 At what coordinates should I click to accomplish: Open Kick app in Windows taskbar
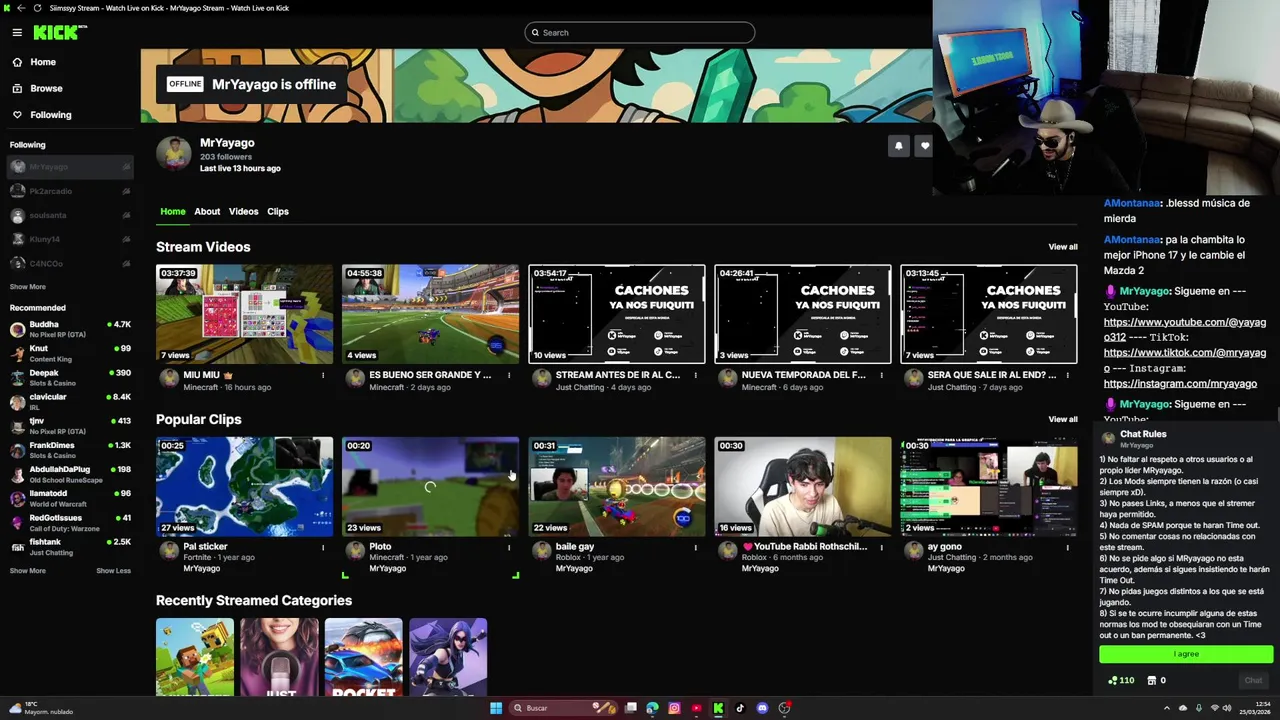[x=718, y=708]
